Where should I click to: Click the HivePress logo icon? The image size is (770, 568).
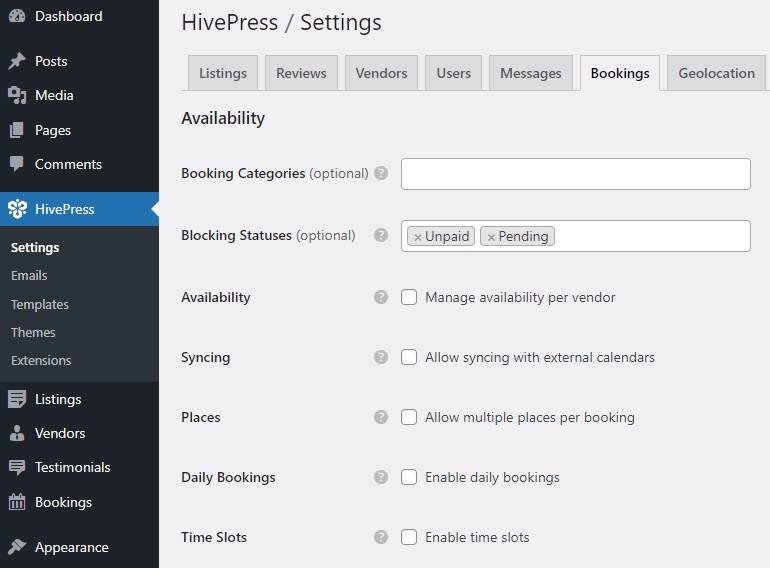17,209
